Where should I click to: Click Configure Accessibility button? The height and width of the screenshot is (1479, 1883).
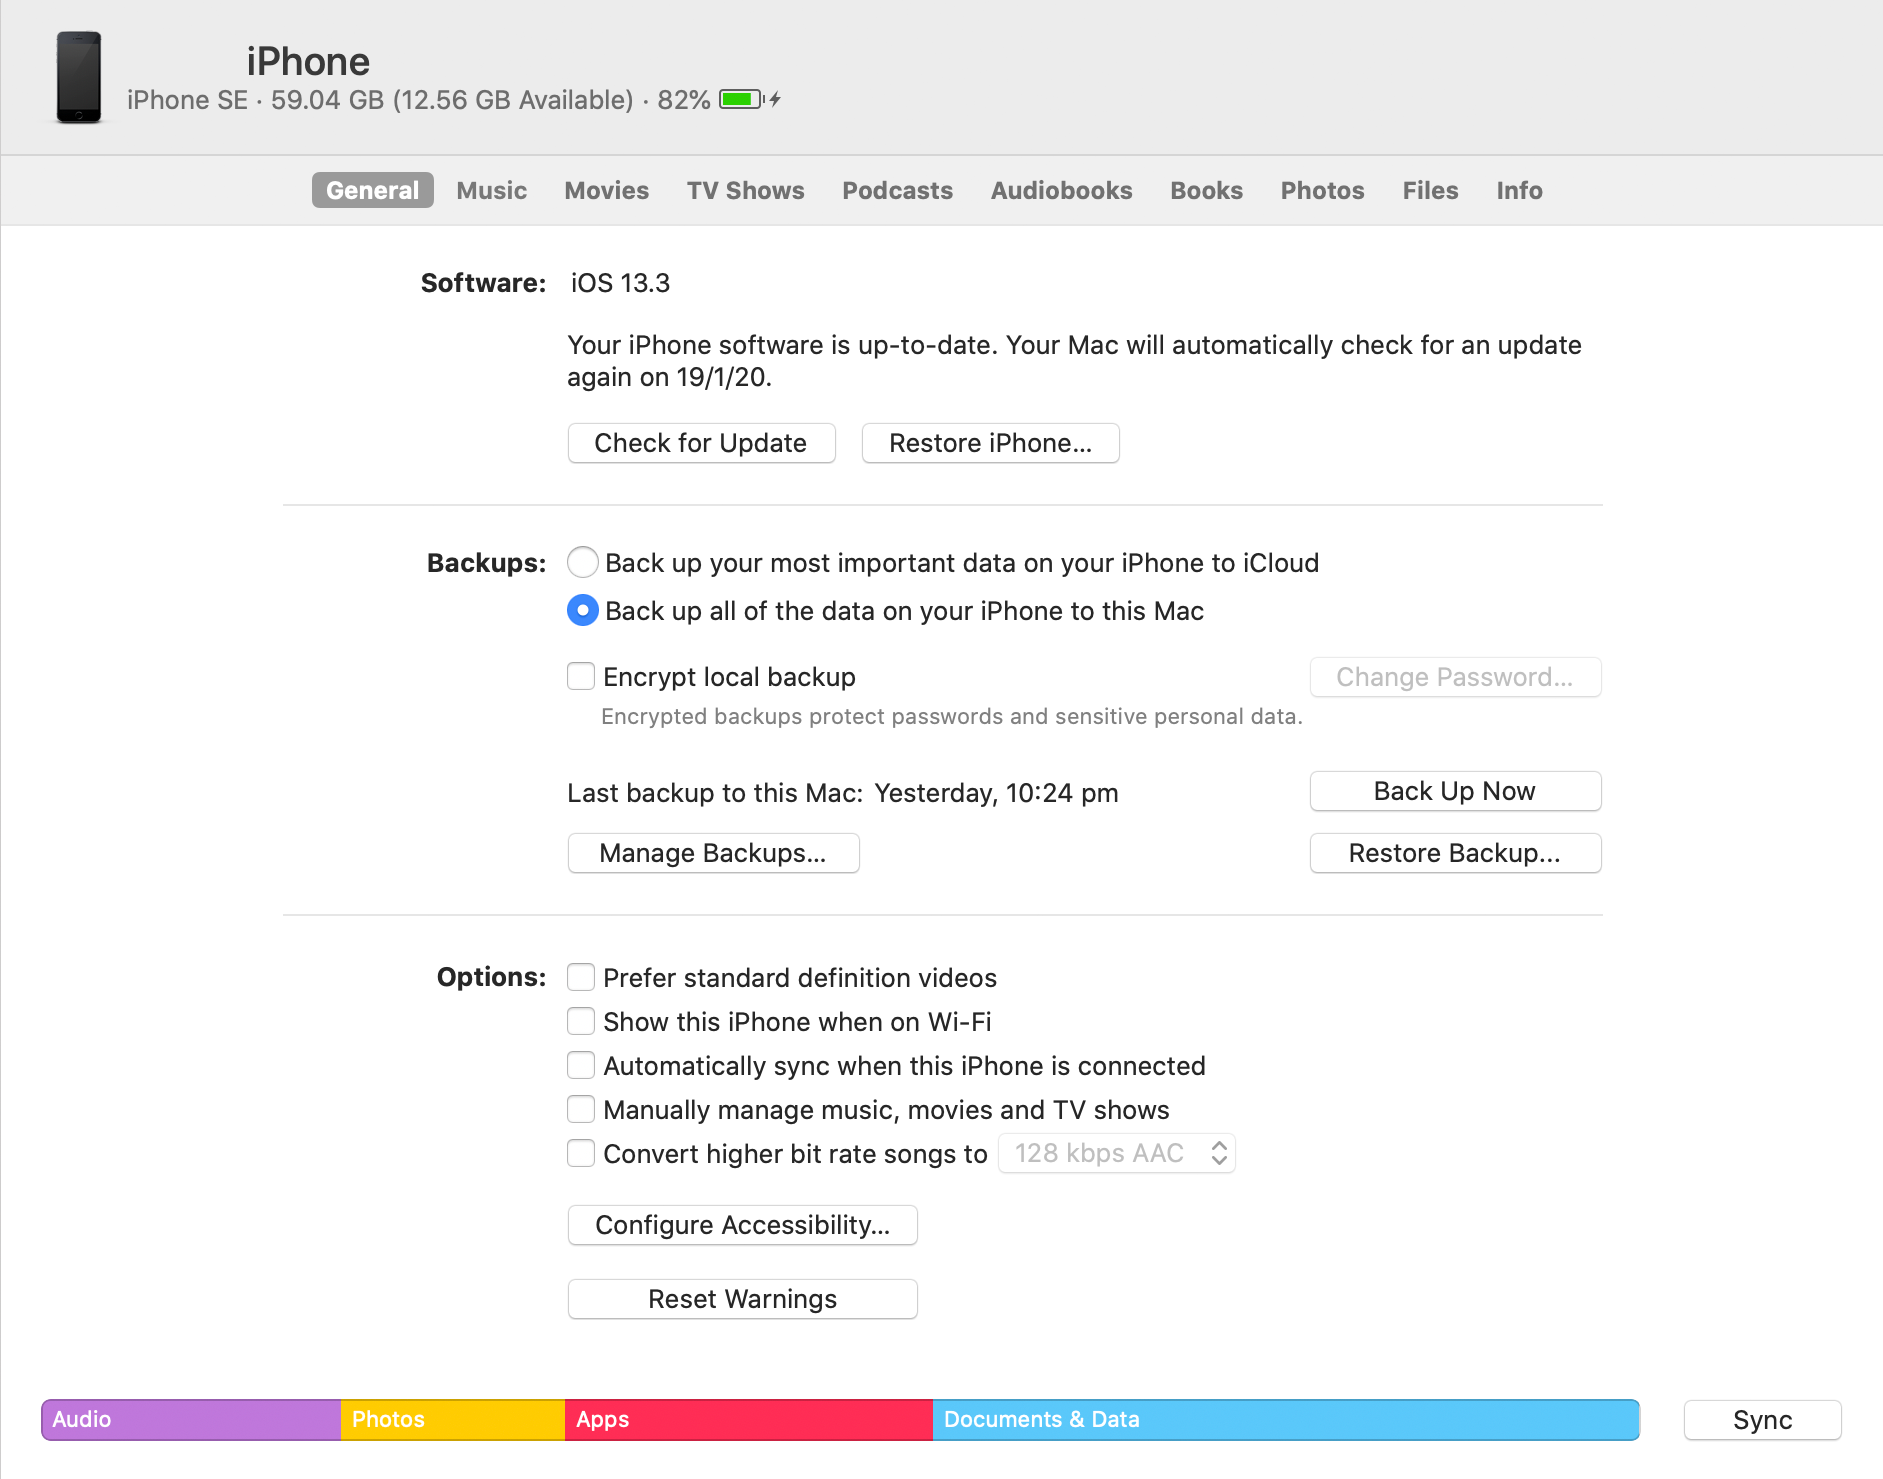coord(742,1225)
